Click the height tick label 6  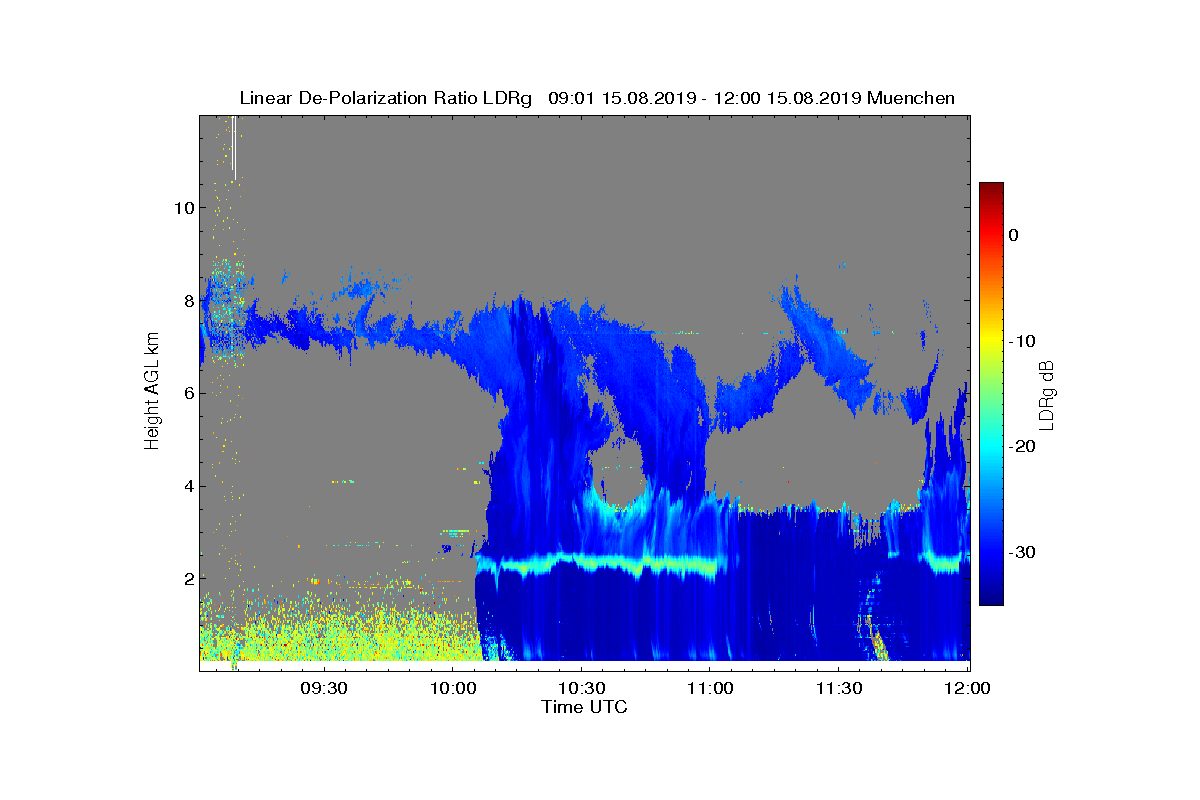(187, 393)
